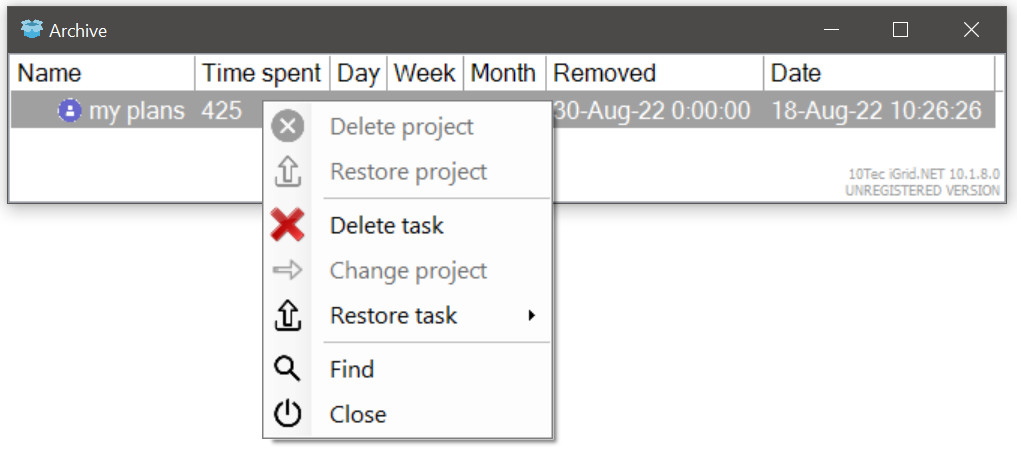Choose Close in the context menu

pyautogui.click(x=358, y=414)
